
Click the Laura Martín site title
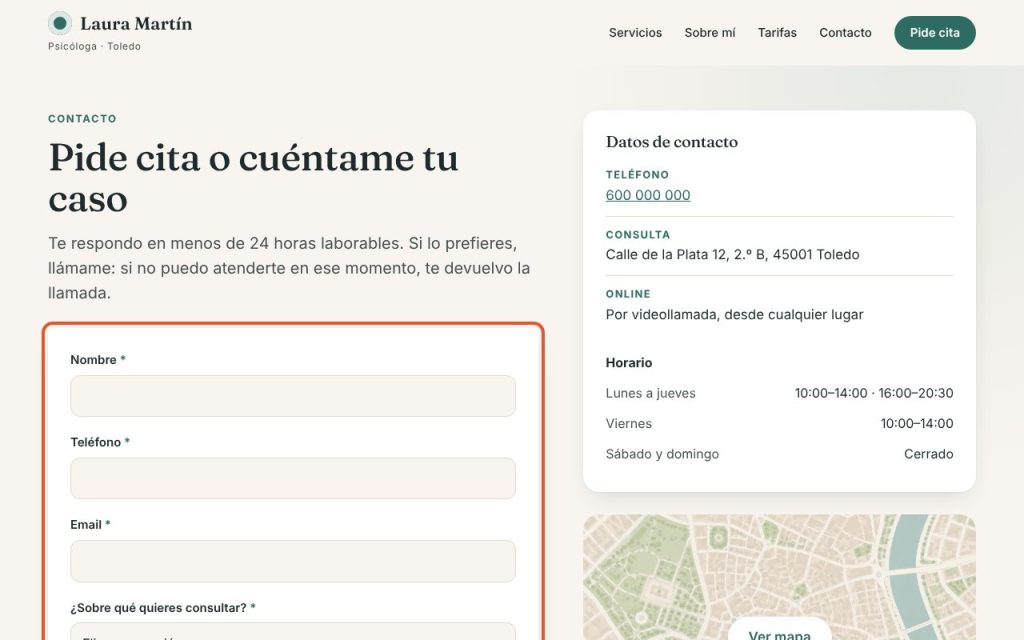pos(136,24)
